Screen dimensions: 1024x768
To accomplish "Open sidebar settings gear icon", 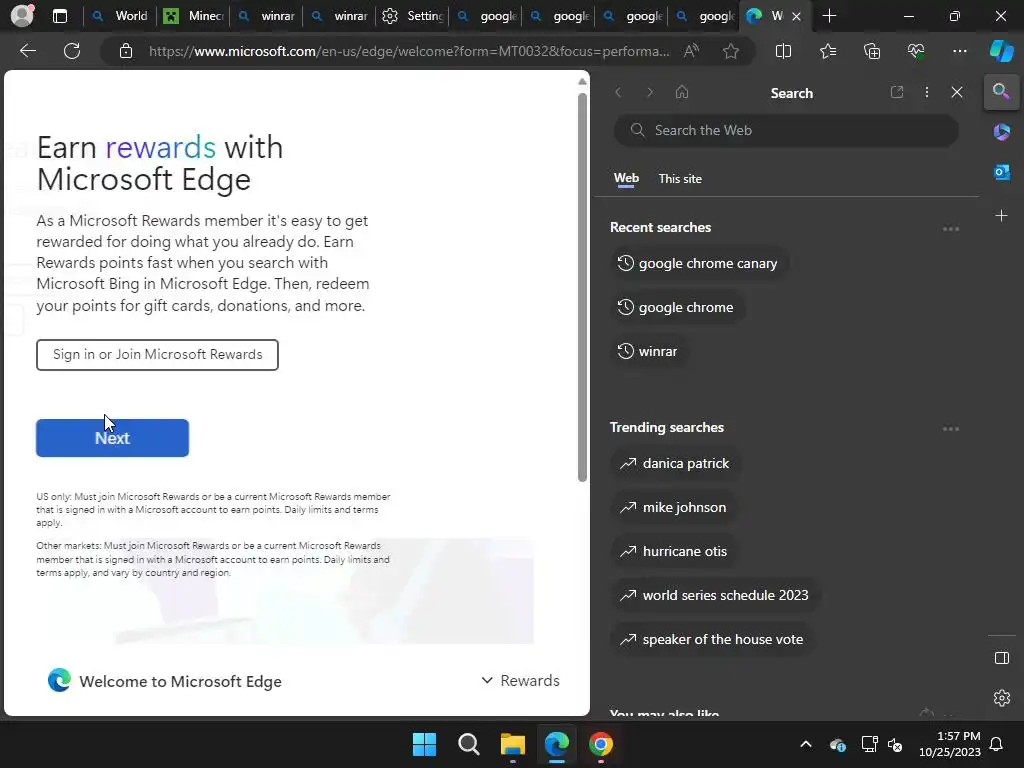I will [1002, 698].
